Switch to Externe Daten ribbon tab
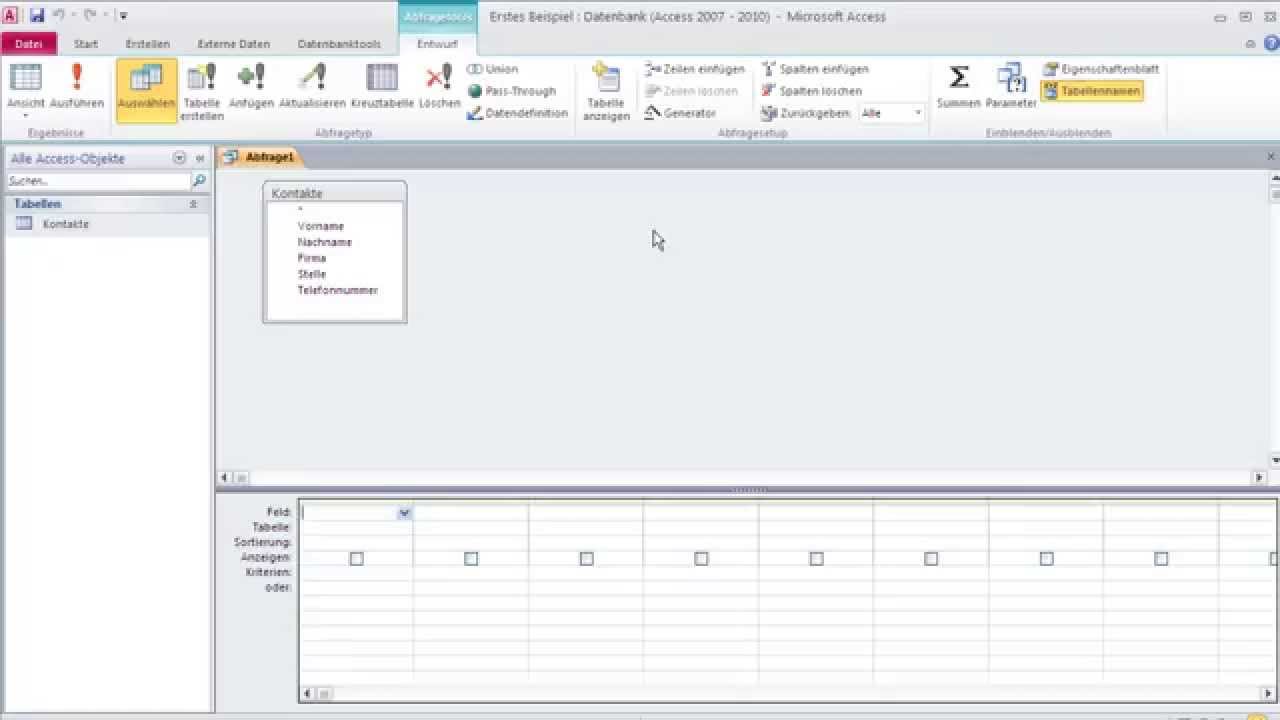The width and height of the screenshot is (1280, 720). (x=234, y=44)
